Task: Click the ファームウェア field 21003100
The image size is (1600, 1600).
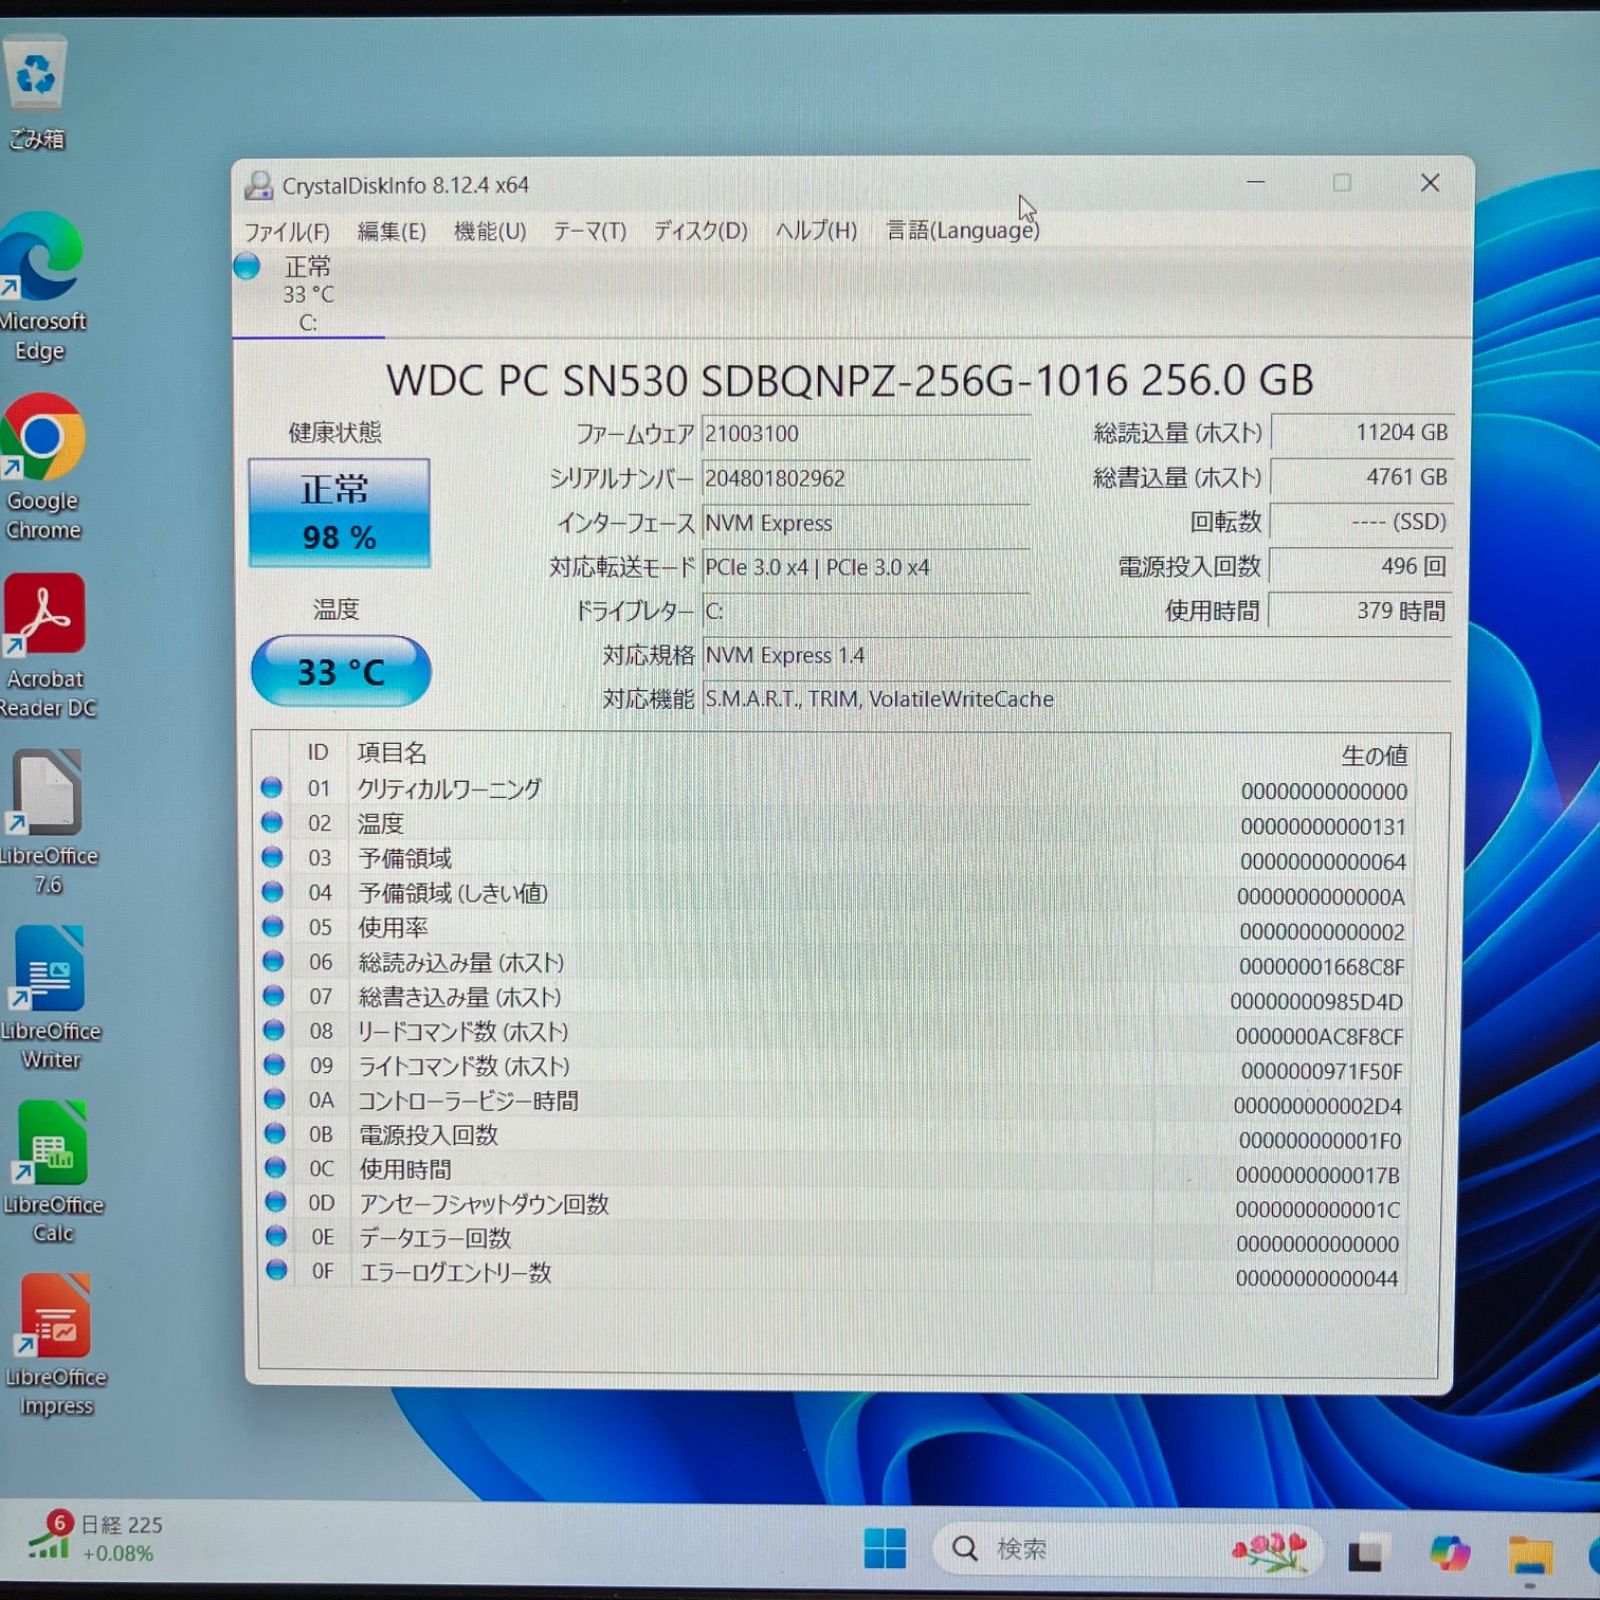Action: coord(866,434)
